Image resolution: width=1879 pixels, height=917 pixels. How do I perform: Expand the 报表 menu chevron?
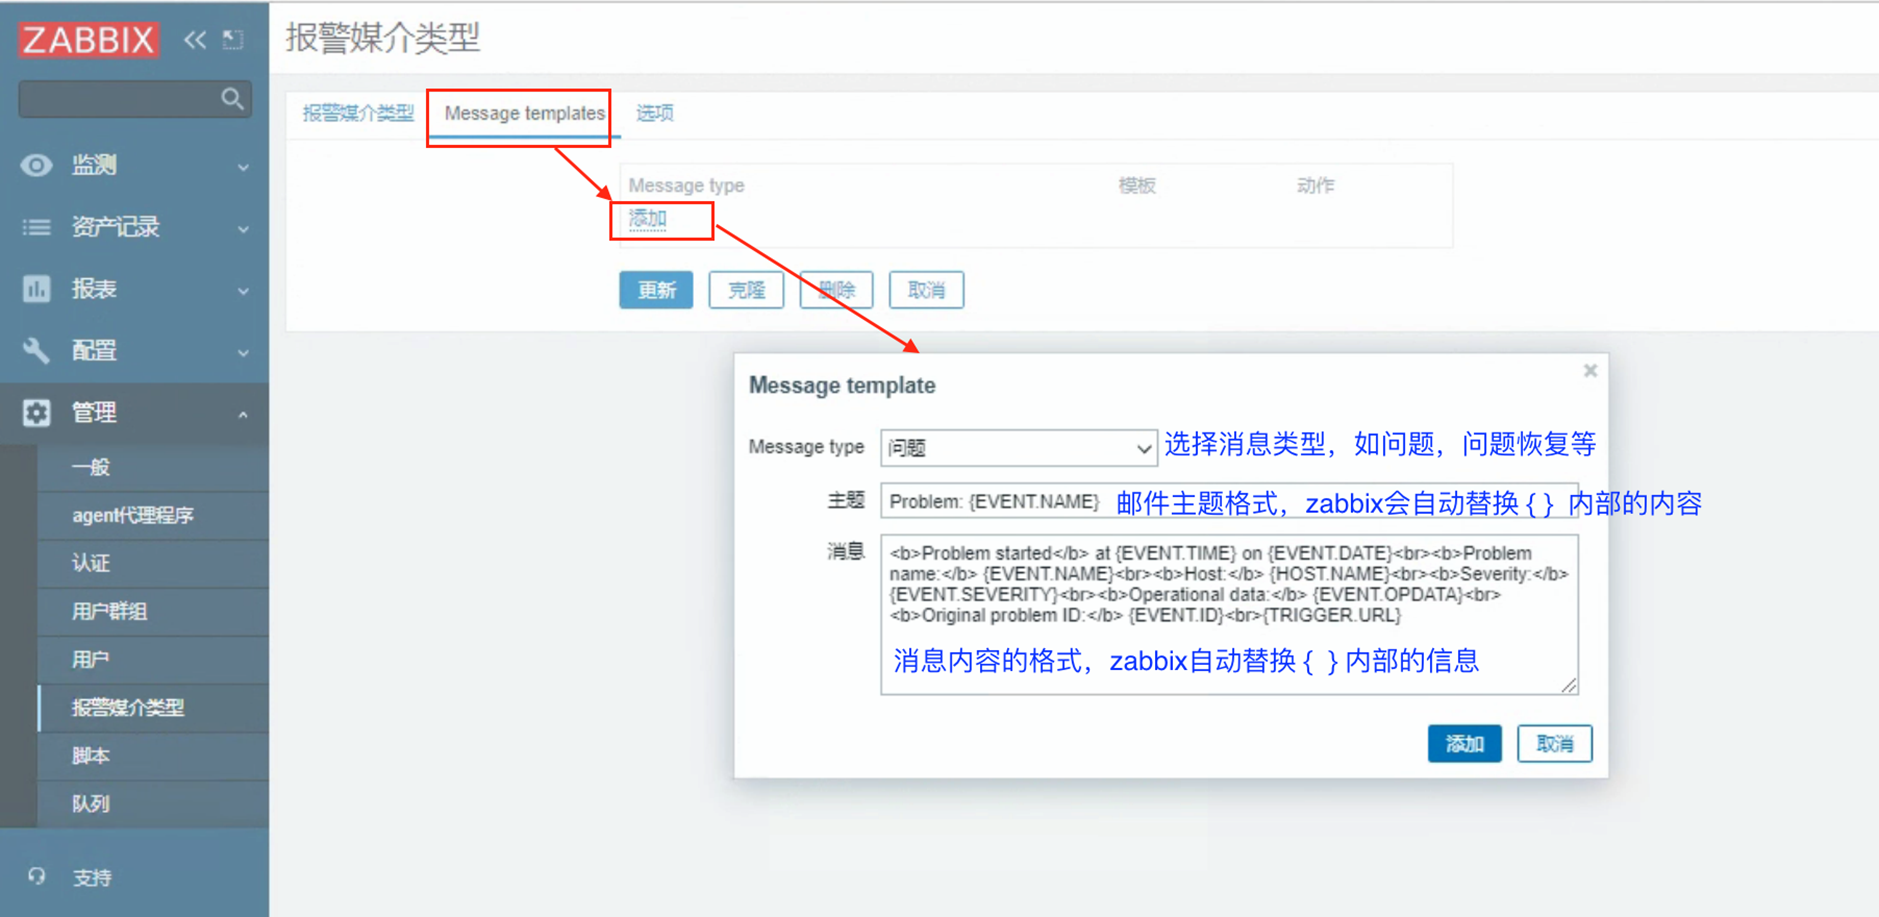(243, 290)
